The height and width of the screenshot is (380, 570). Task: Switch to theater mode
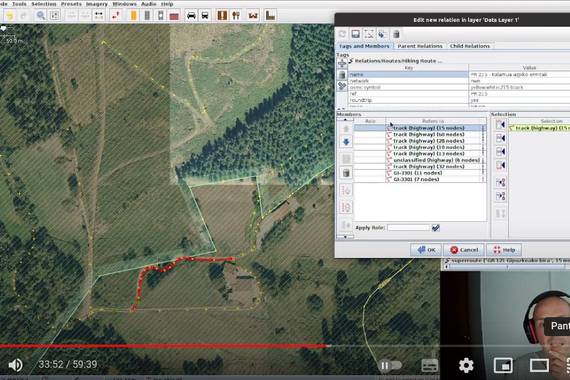tap(539, 365)
